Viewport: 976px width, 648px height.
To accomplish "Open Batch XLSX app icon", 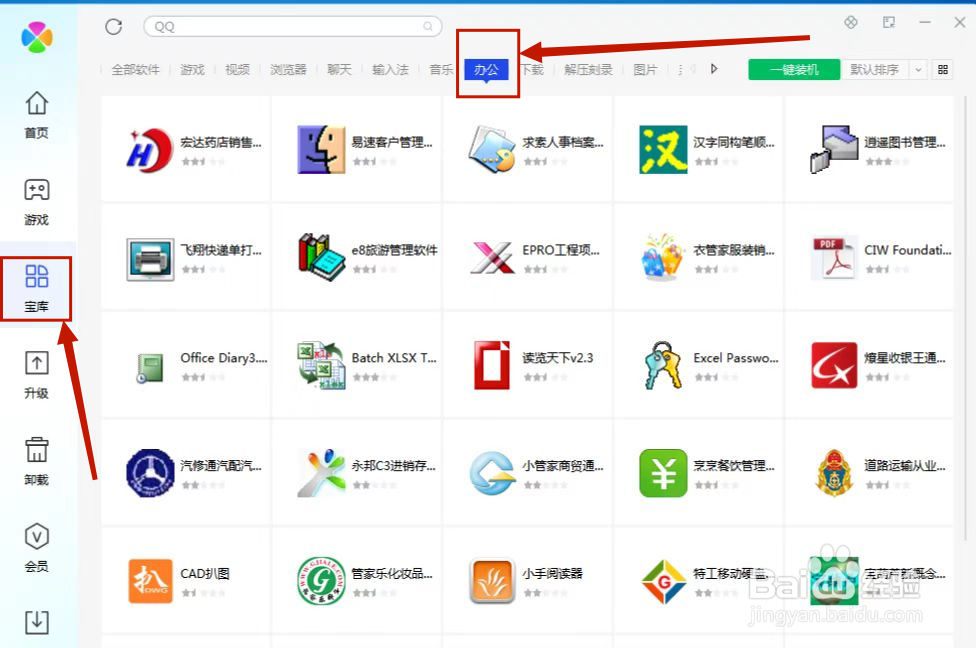I will 321,365.
